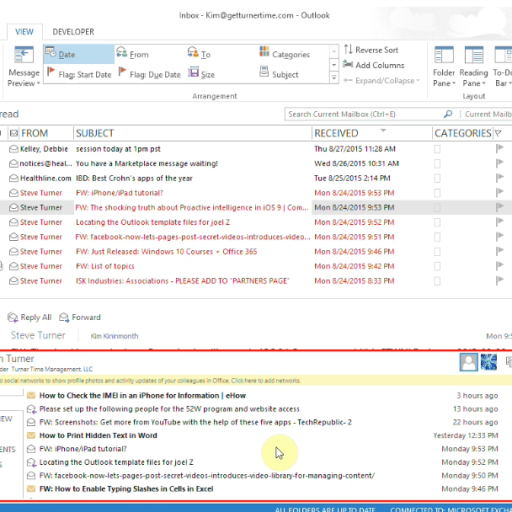Click Steve Turner sender name in reading pane

pos(38,335)
